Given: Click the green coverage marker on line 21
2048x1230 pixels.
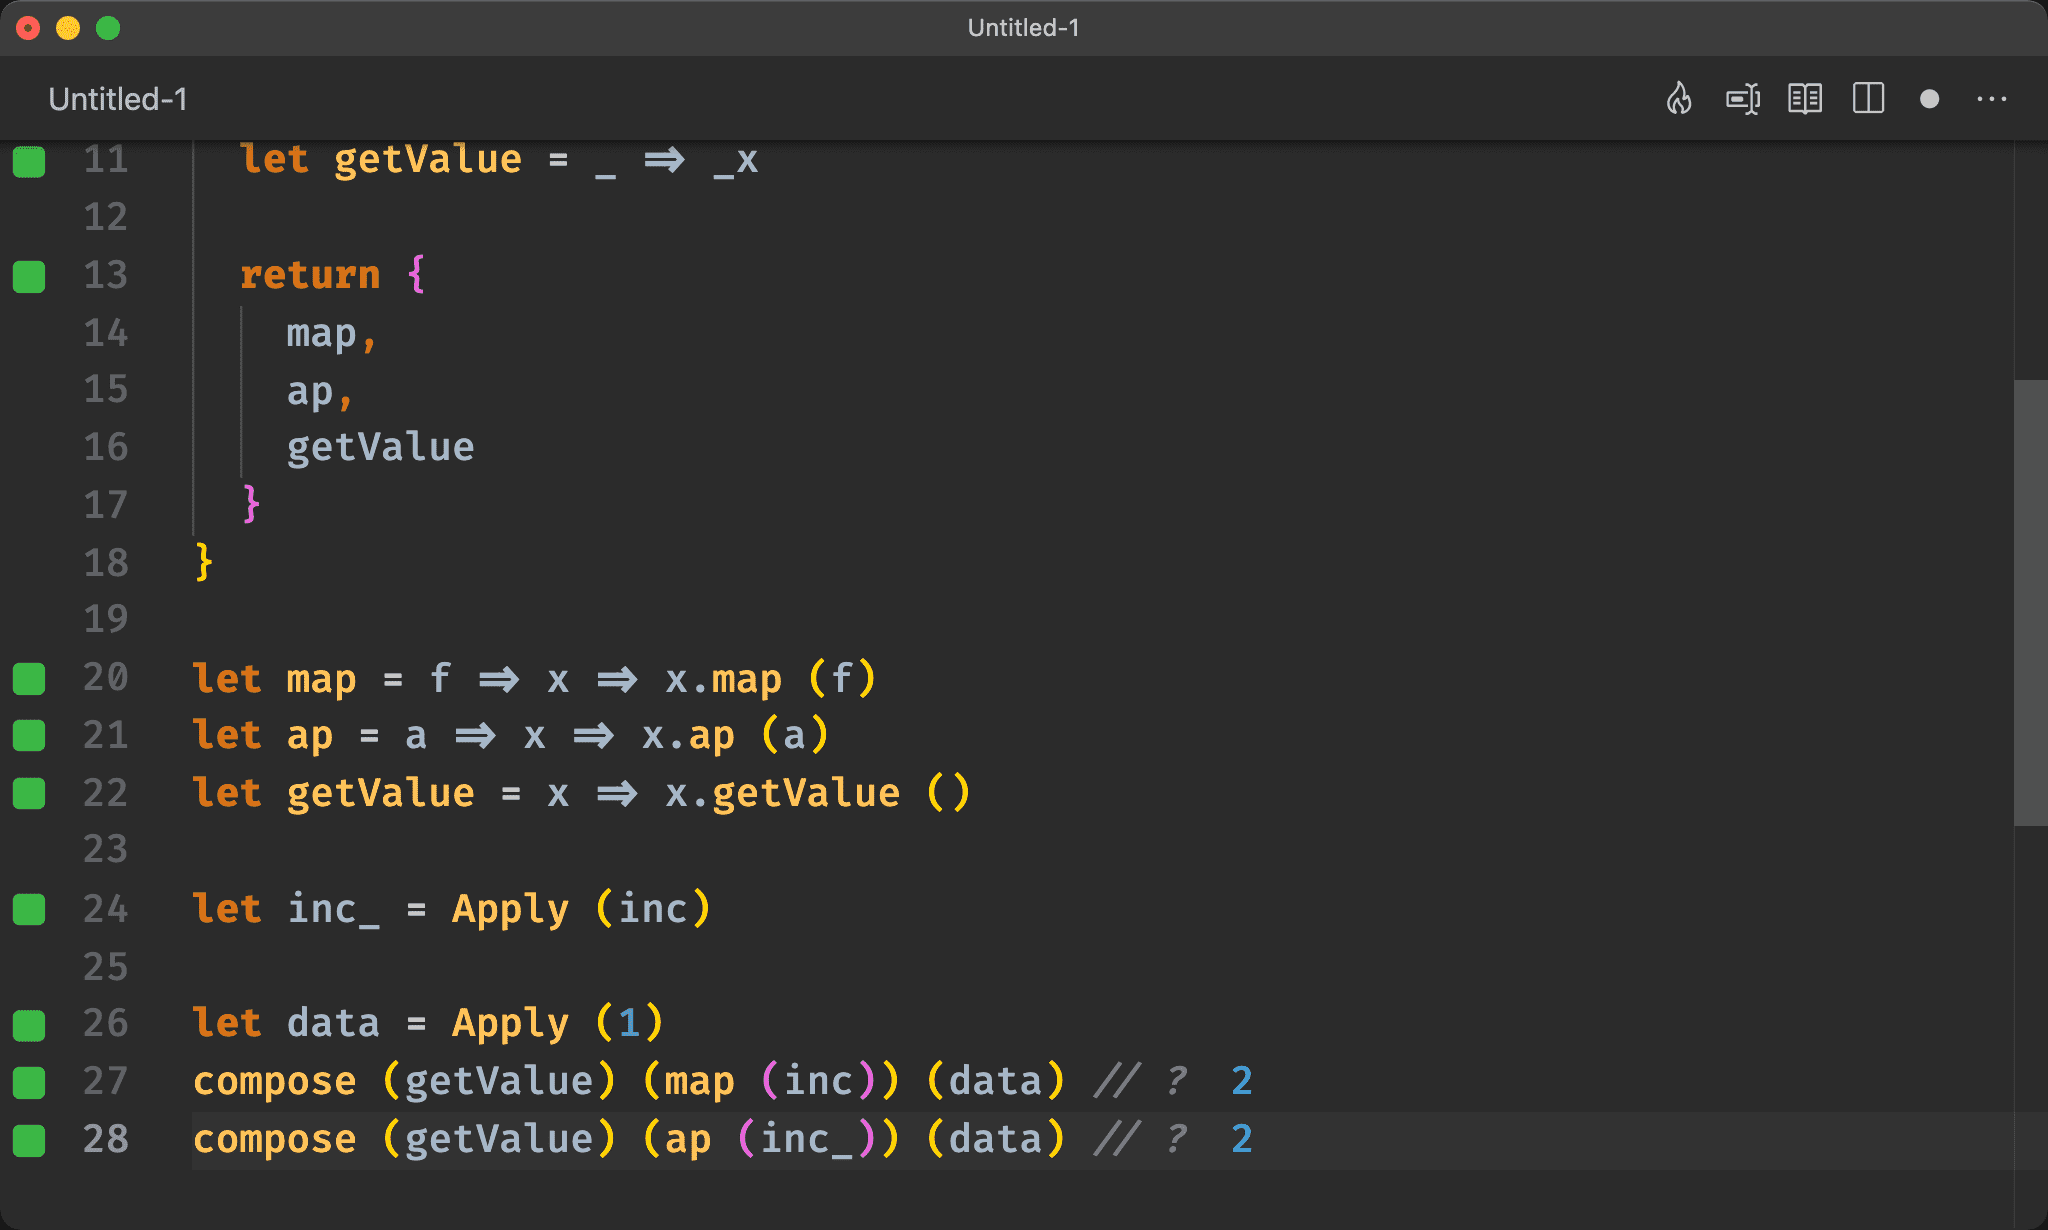Looking at the screenshot, I should point(29,736).
